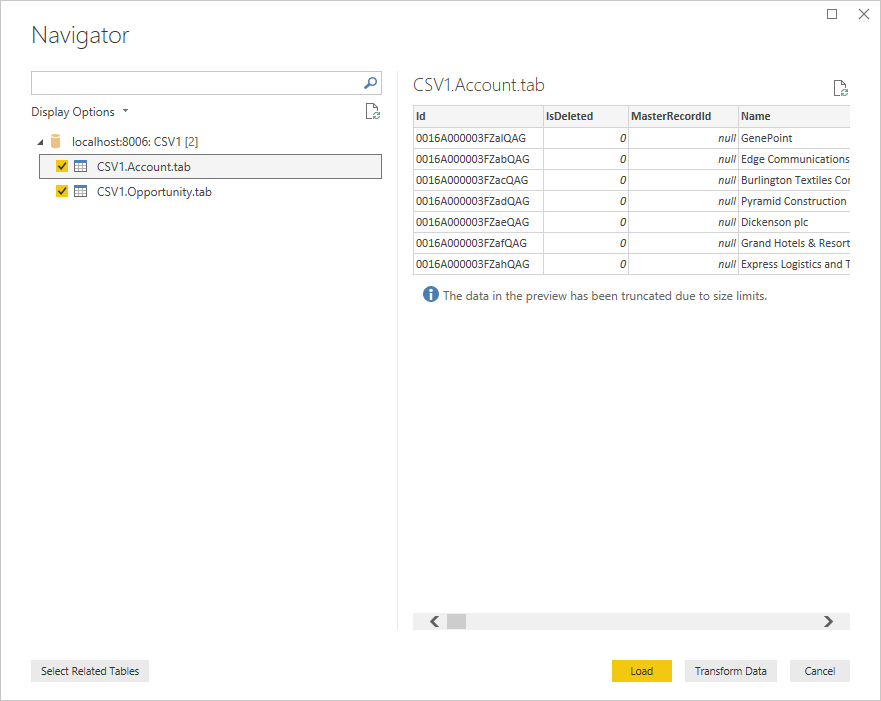Click the Pyramid Construction name cell

coord(794,201)
